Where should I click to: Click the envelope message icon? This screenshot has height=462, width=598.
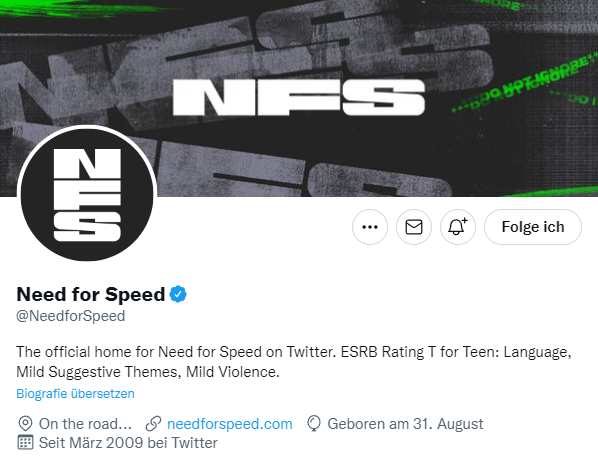coord(414,227)
